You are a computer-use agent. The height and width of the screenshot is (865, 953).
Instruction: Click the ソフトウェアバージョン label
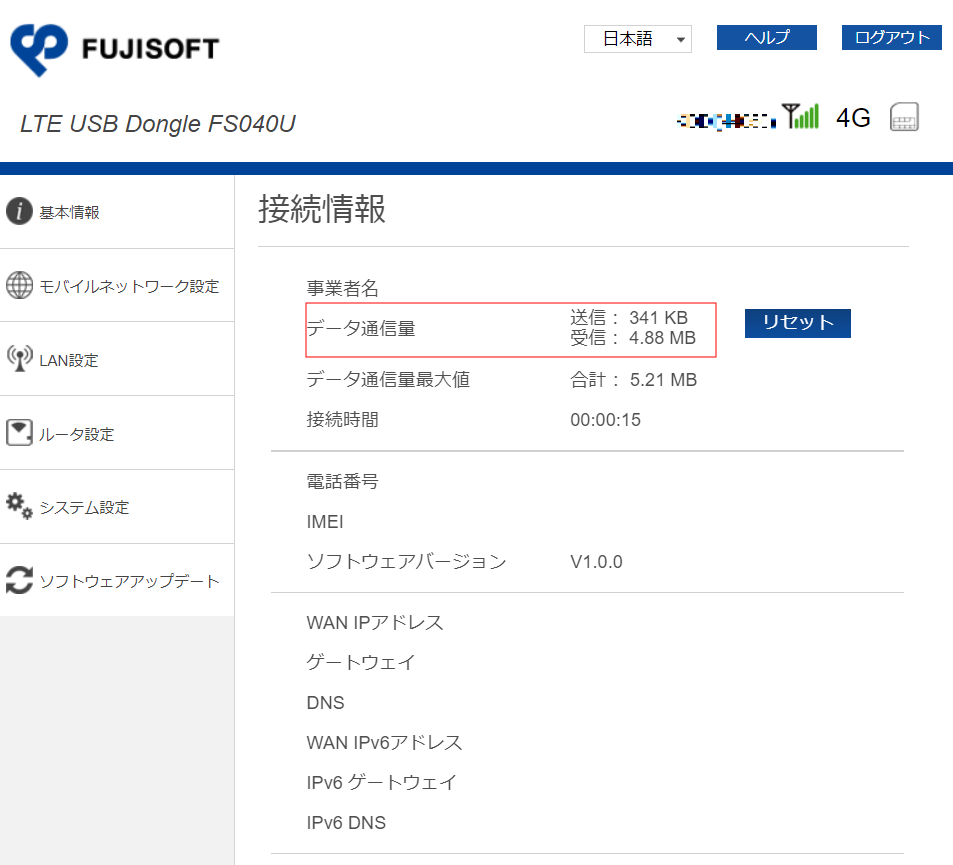[x=406, y=562]
